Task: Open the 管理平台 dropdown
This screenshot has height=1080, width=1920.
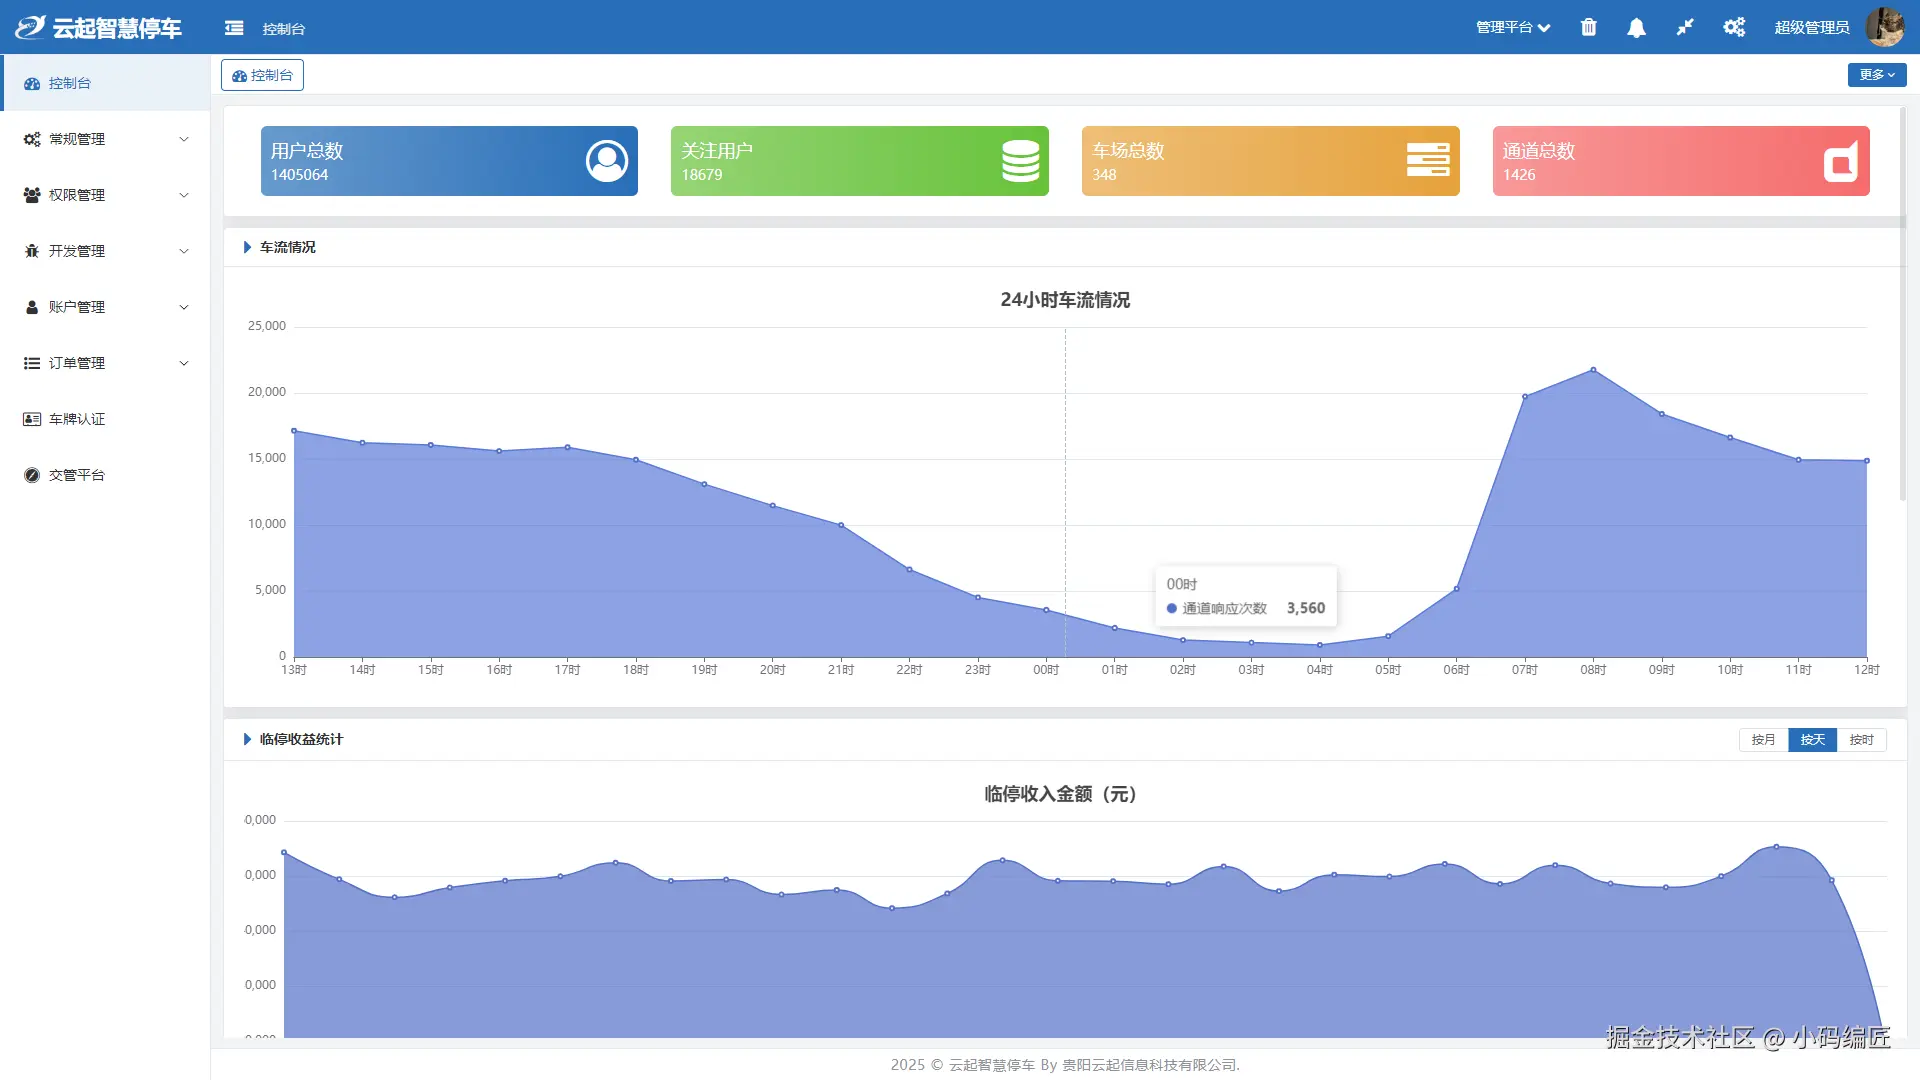Action: point(1512,28)
